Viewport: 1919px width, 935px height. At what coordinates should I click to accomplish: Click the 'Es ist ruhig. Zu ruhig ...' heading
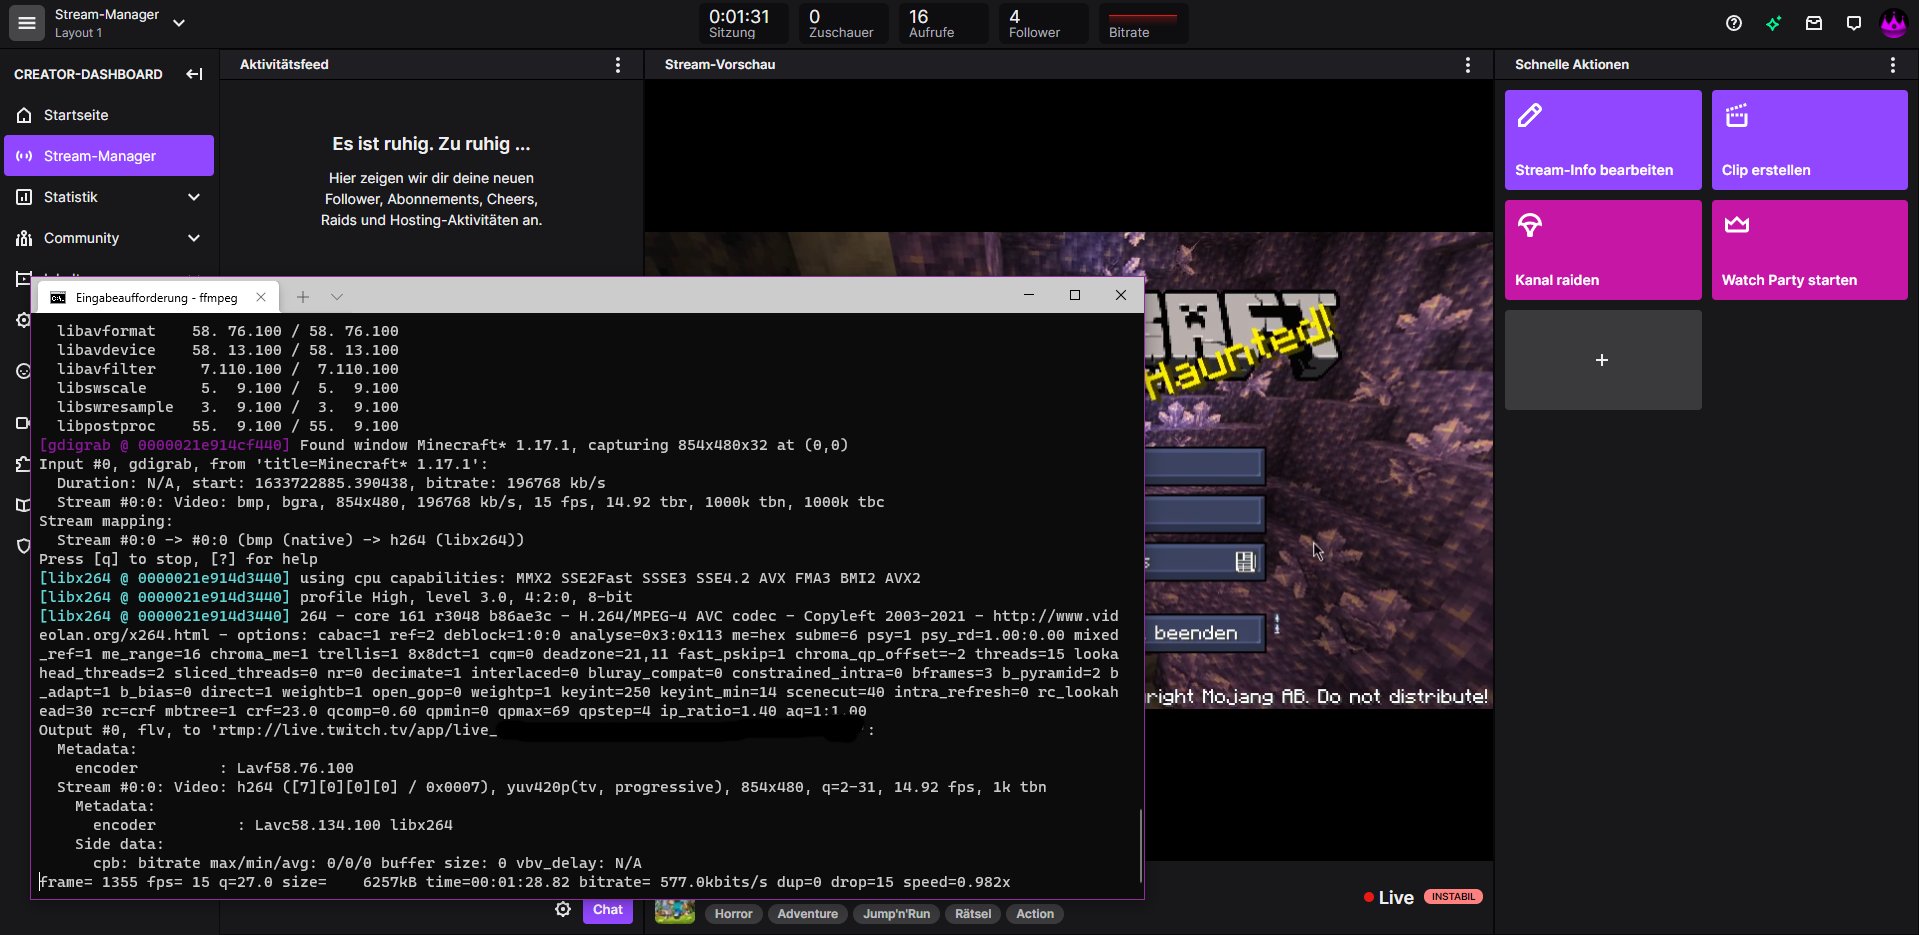432,144
